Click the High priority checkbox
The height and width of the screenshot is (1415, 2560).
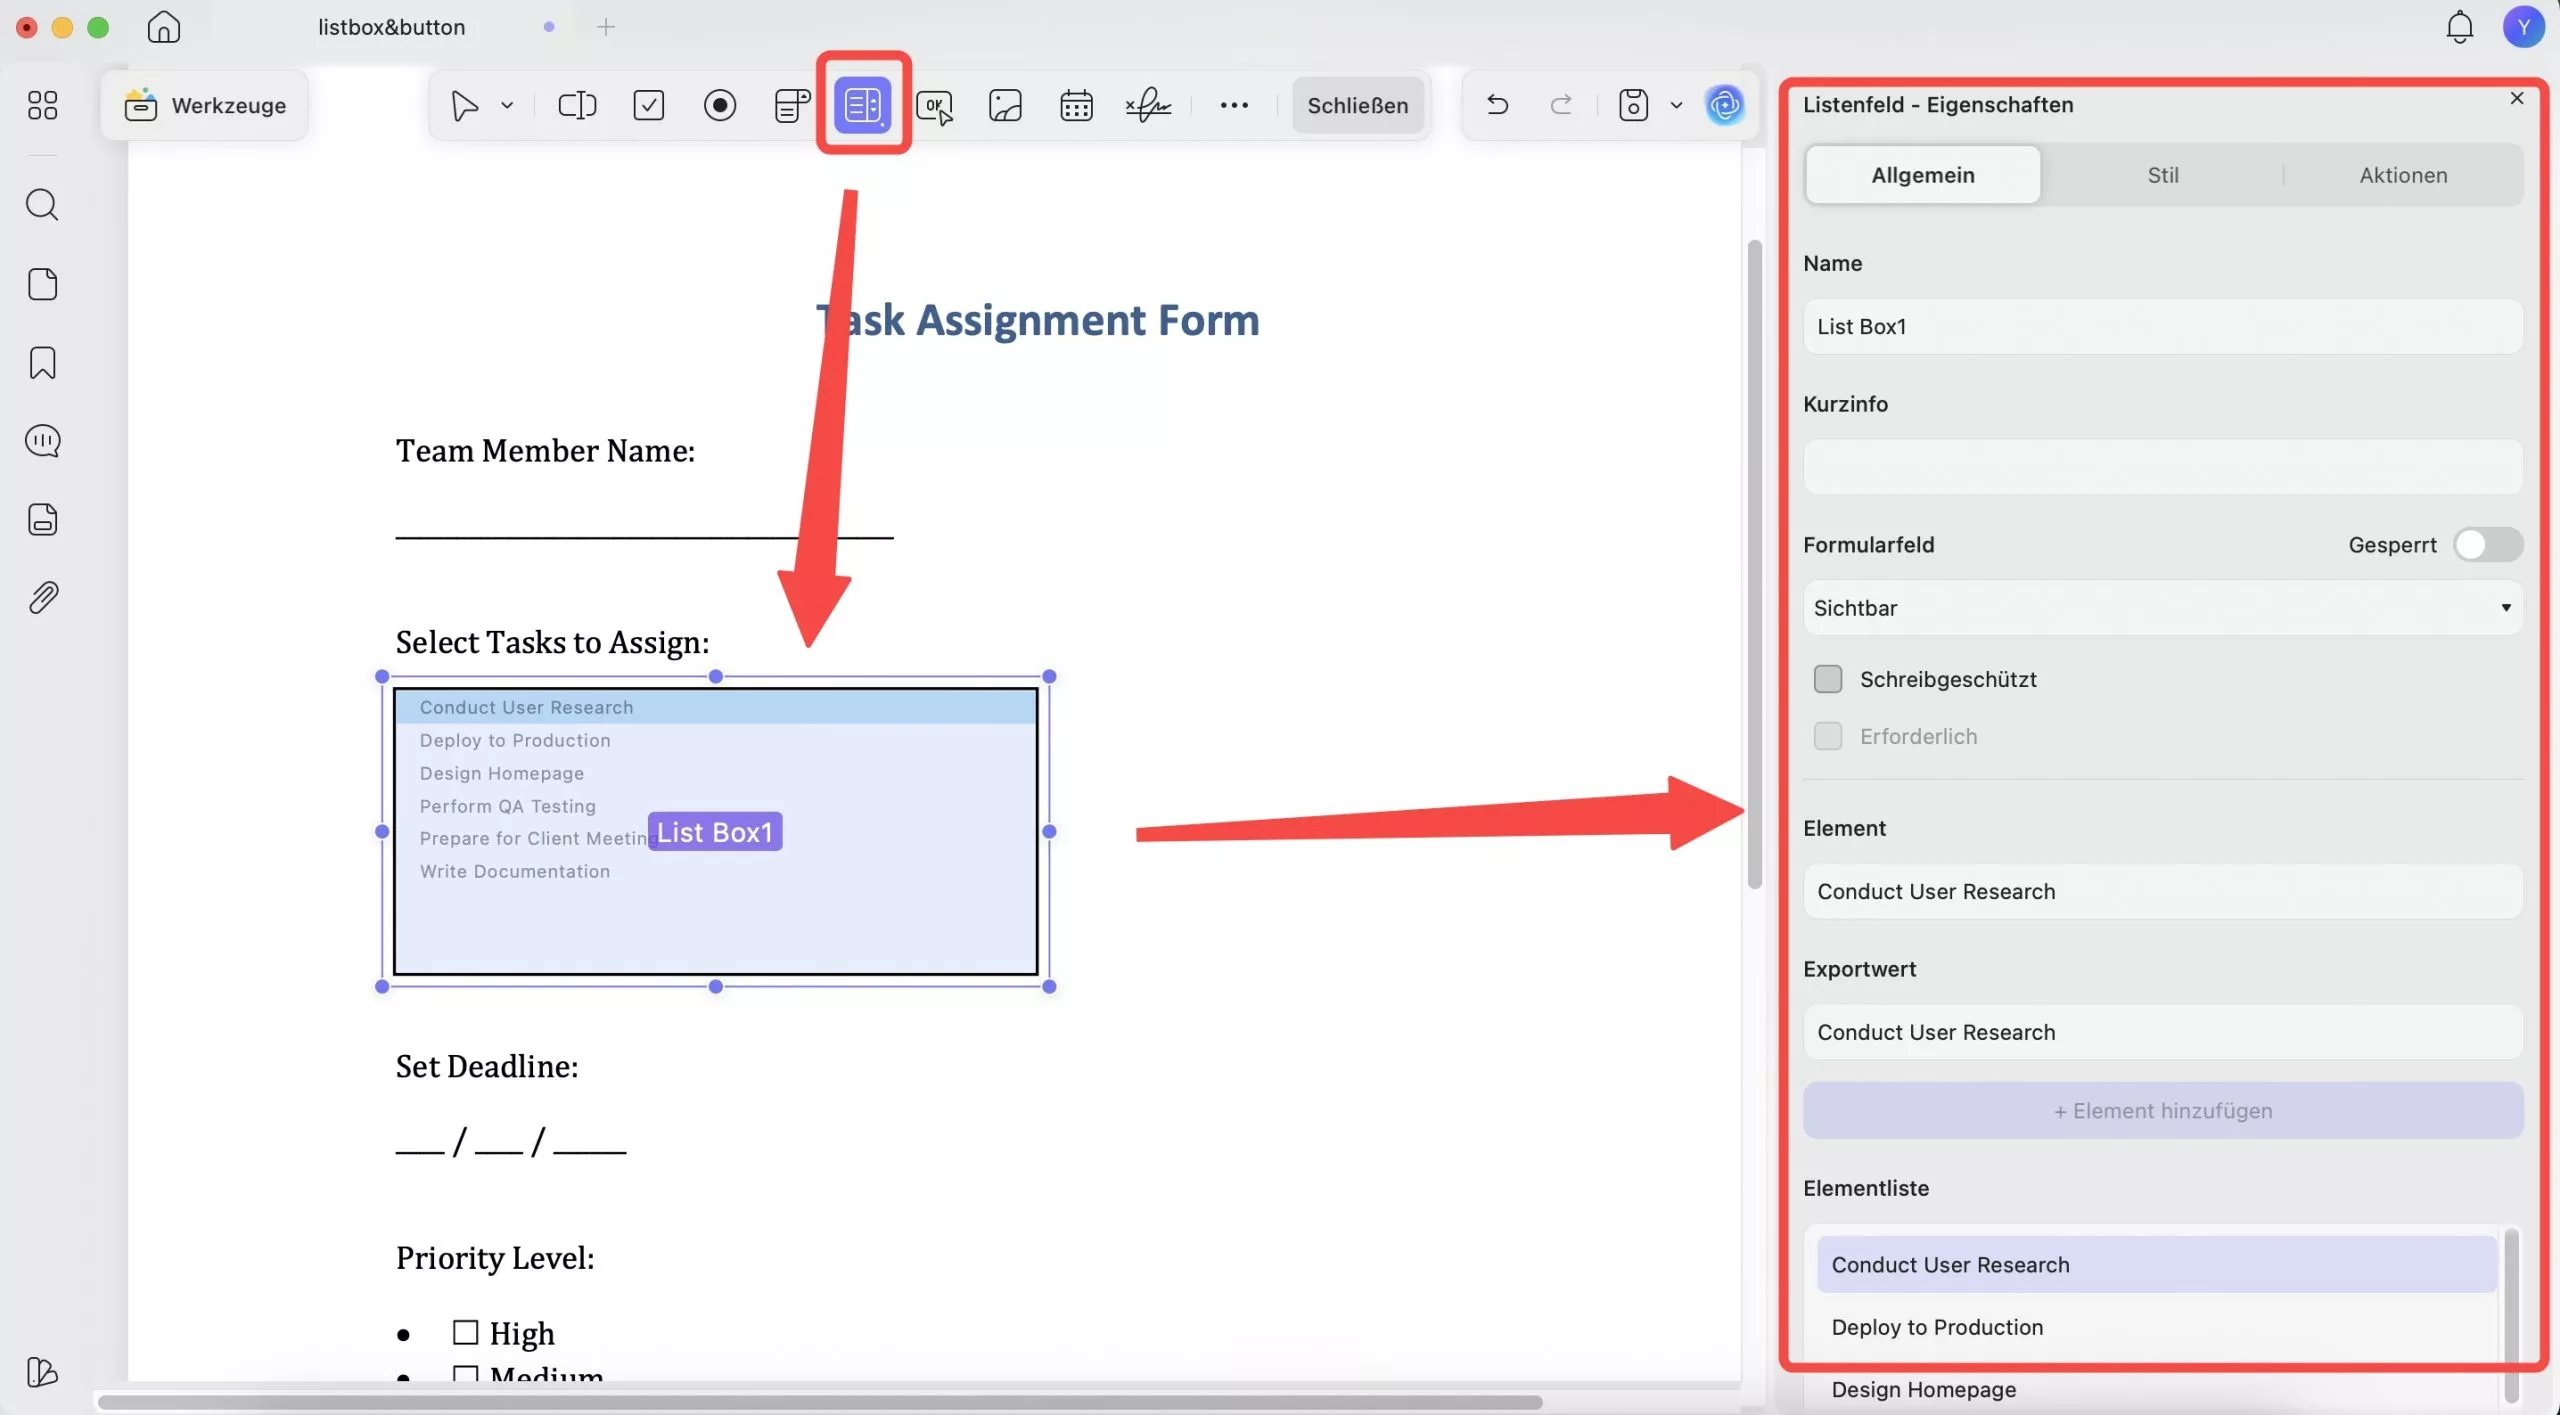click(465, 1332)
